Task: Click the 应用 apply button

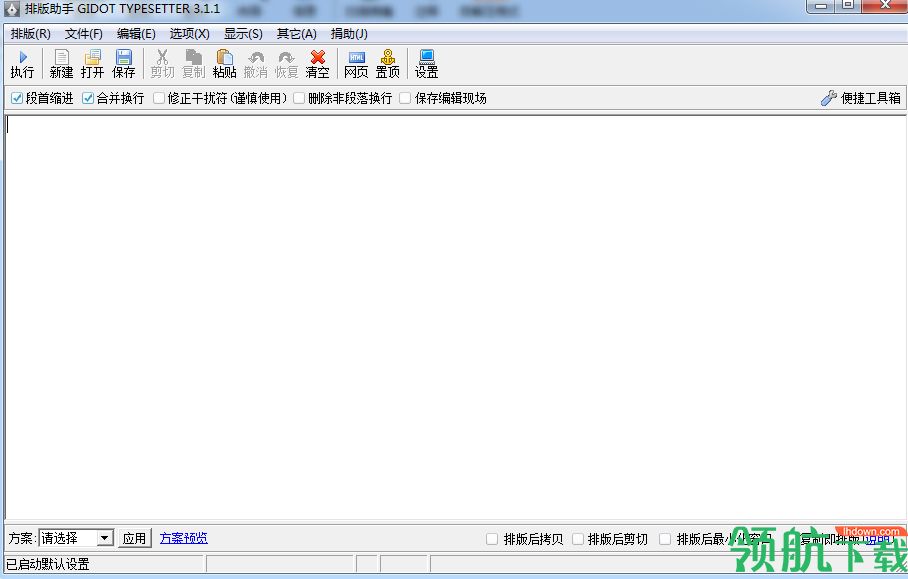Action: [x=134, y=538]
